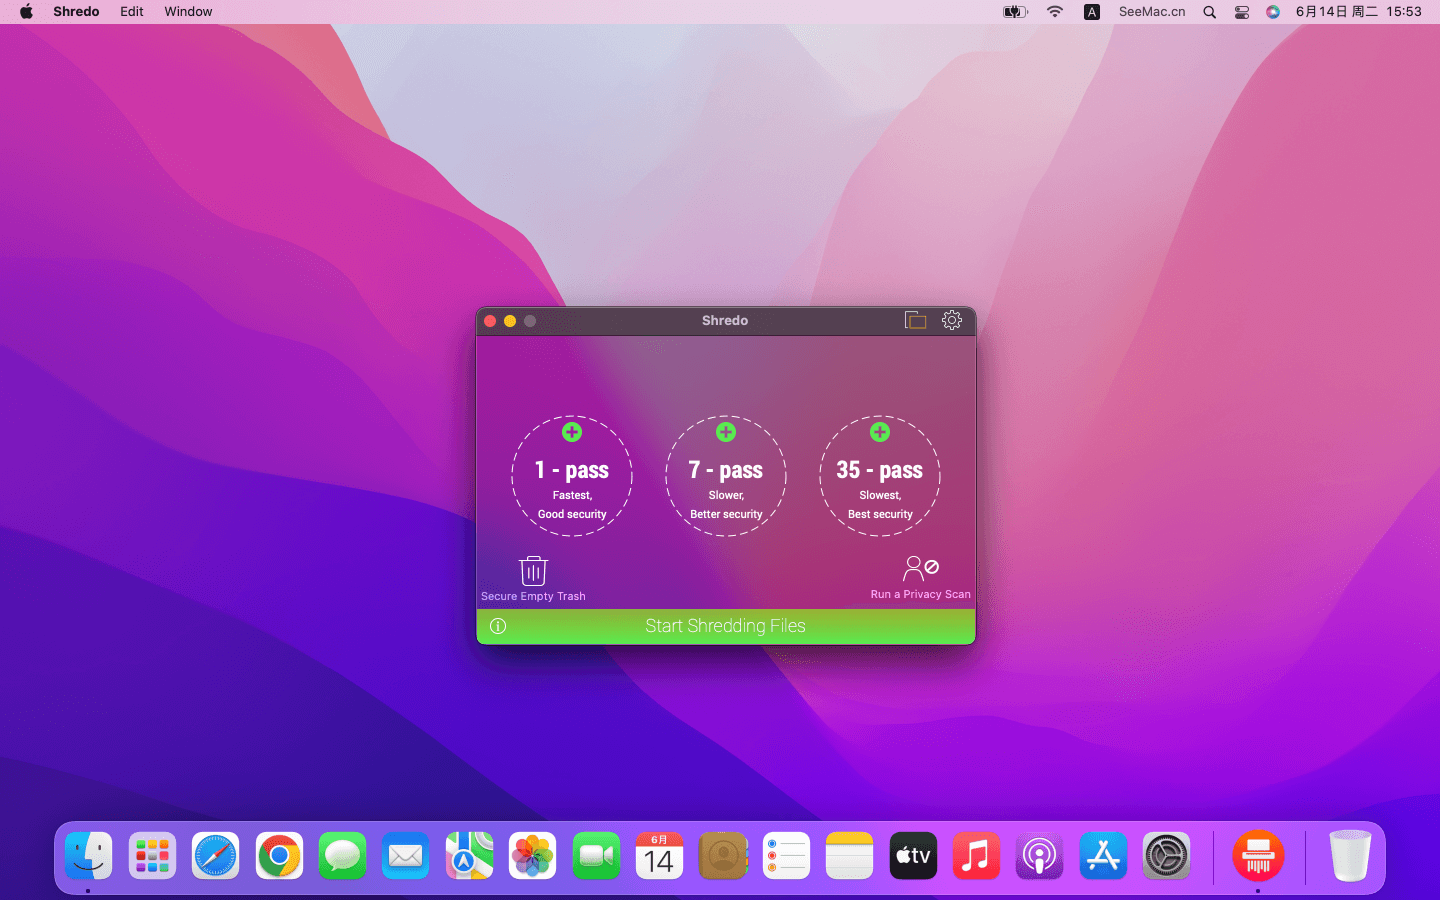Run a Privacy Scan icon
Viewport: 1440px width, 900px height.
click(x=921, y=569)
